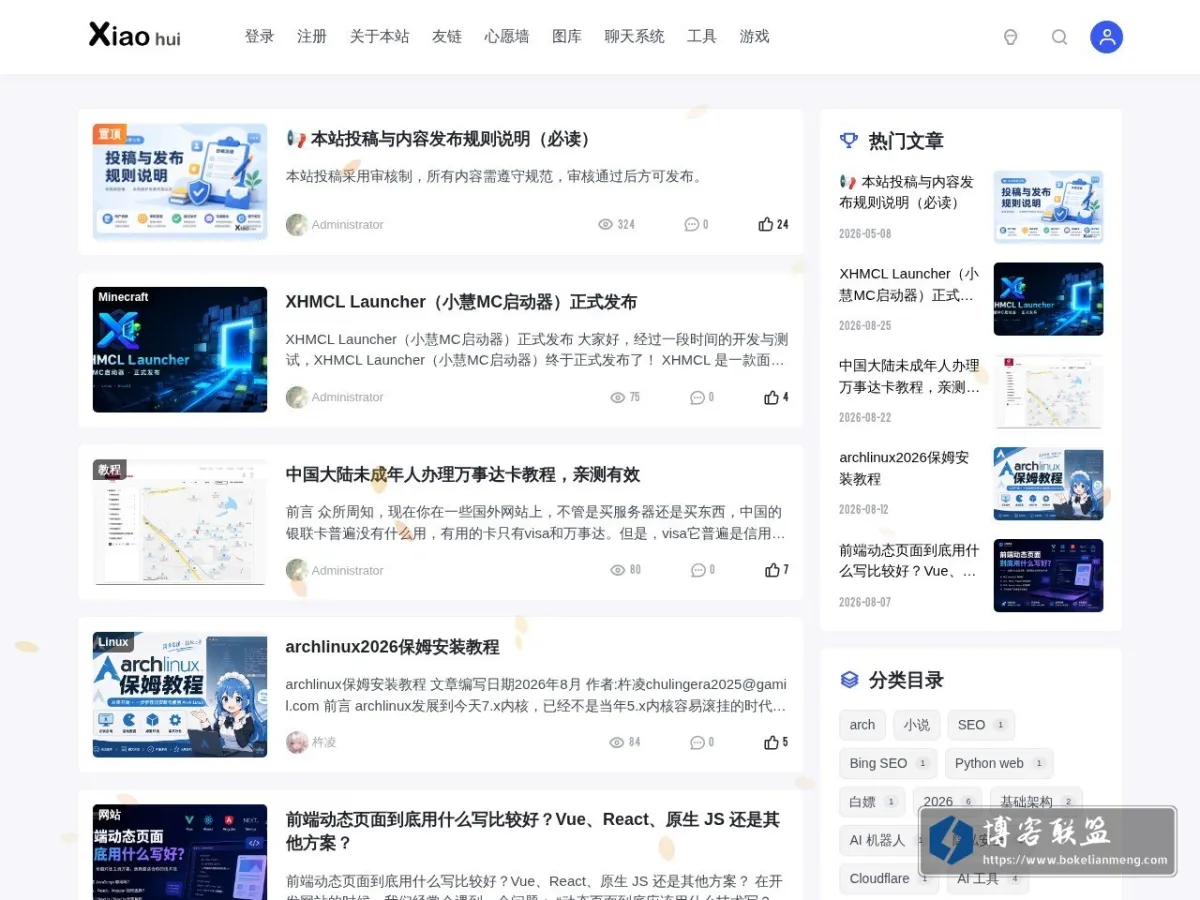Open the search magnifier icon
Screen dimensions: 1200x900
pos(1059,37)
